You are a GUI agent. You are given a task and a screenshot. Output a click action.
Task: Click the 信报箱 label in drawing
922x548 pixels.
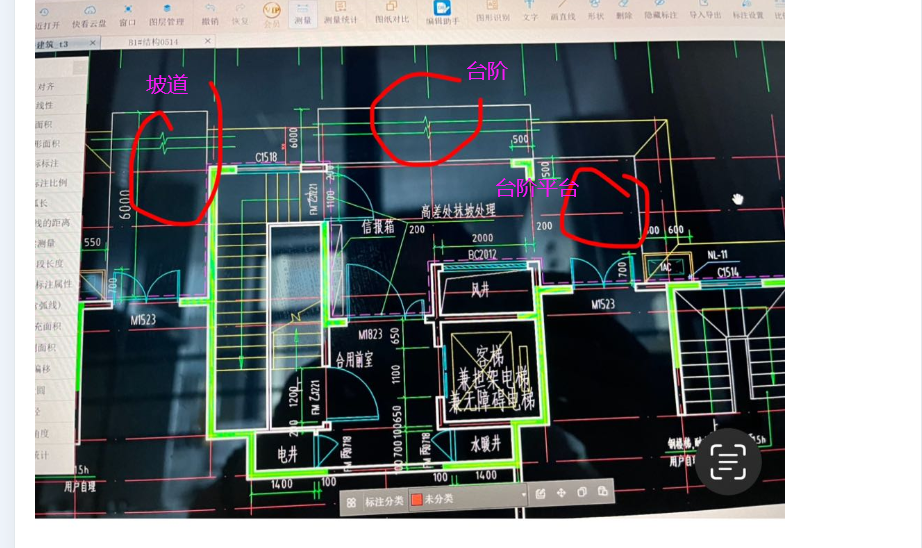[x=378, y=227]
